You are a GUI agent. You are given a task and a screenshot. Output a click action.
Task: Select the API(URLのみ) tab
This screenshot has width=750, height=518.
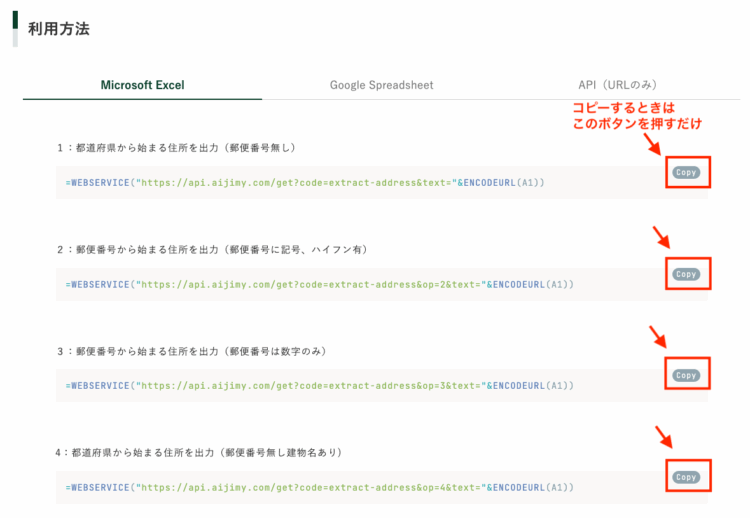pos(617,85)
